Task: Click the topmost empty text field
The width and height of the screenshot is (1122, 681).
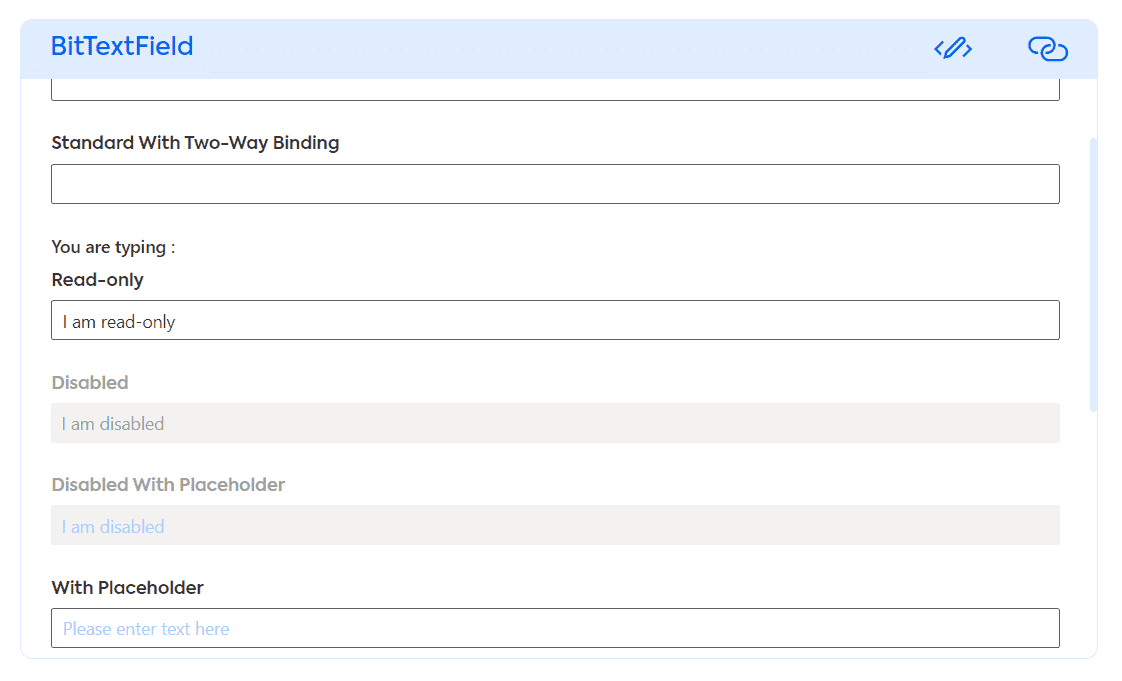Action: pyautogui.click(x=555, y=90)
